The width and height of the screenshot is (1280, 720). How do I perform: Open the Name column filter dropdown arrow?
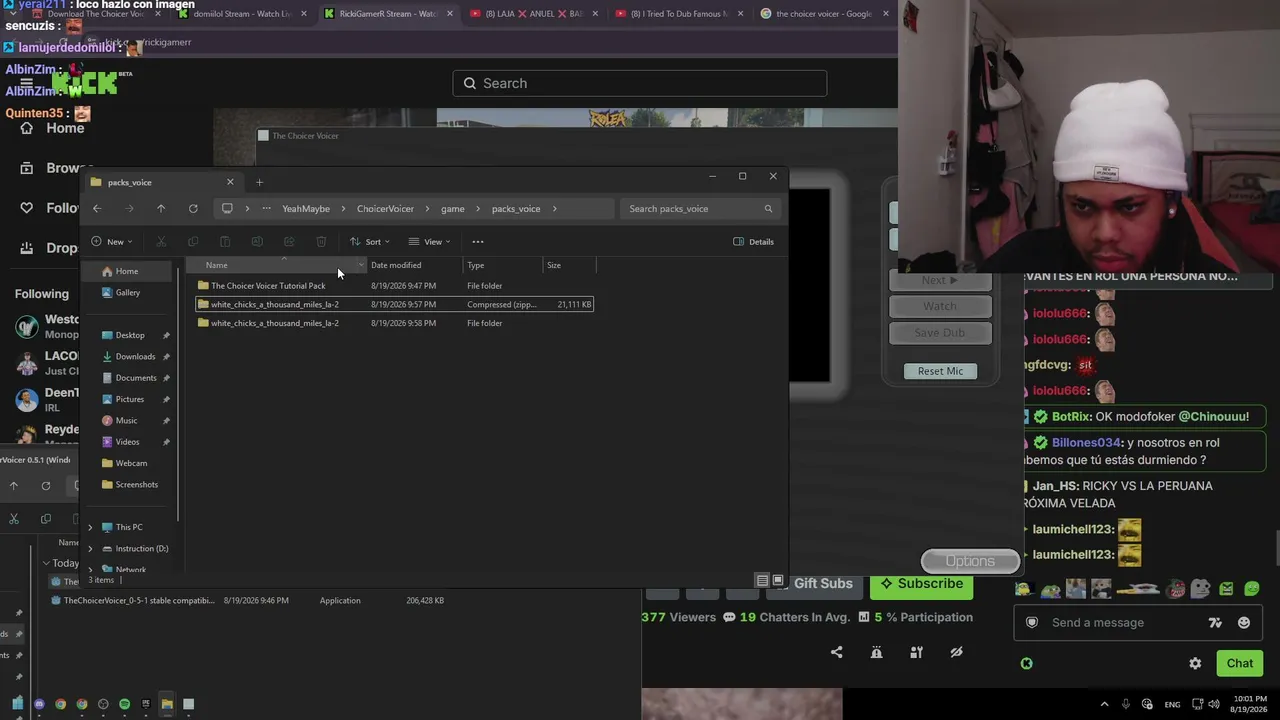pyautogui.click(x=360, y=265)
